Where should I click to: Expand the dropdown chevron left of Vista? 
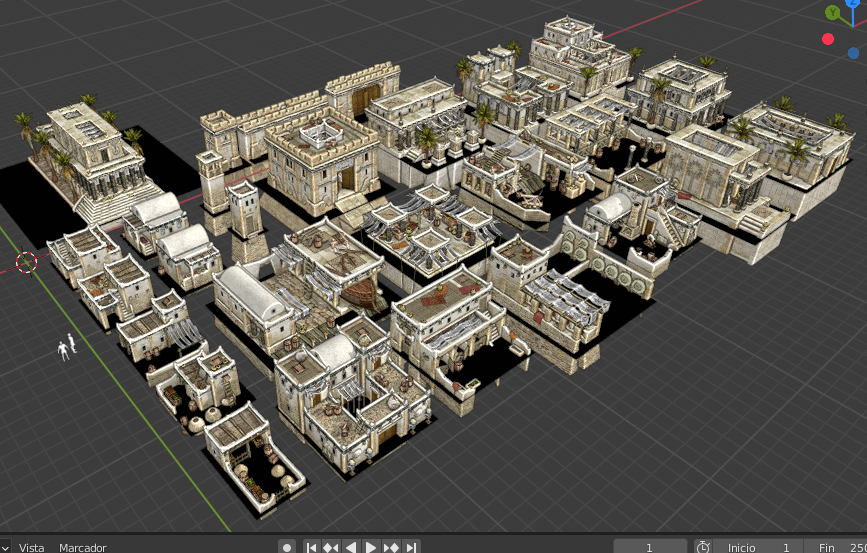click(x=6, y=547)
